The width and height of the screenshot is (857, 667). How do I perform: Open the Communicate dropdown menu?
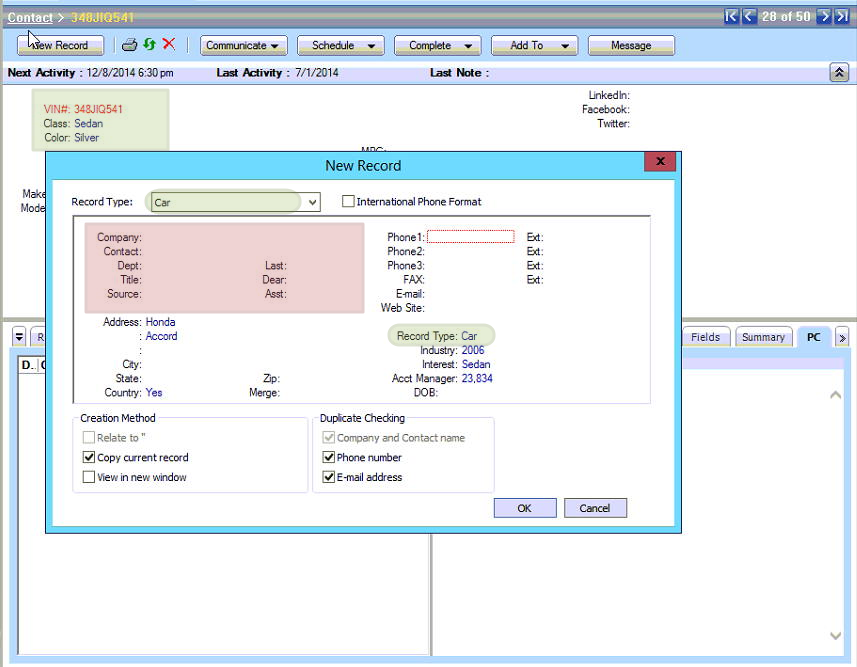click(x=243, y=45)
